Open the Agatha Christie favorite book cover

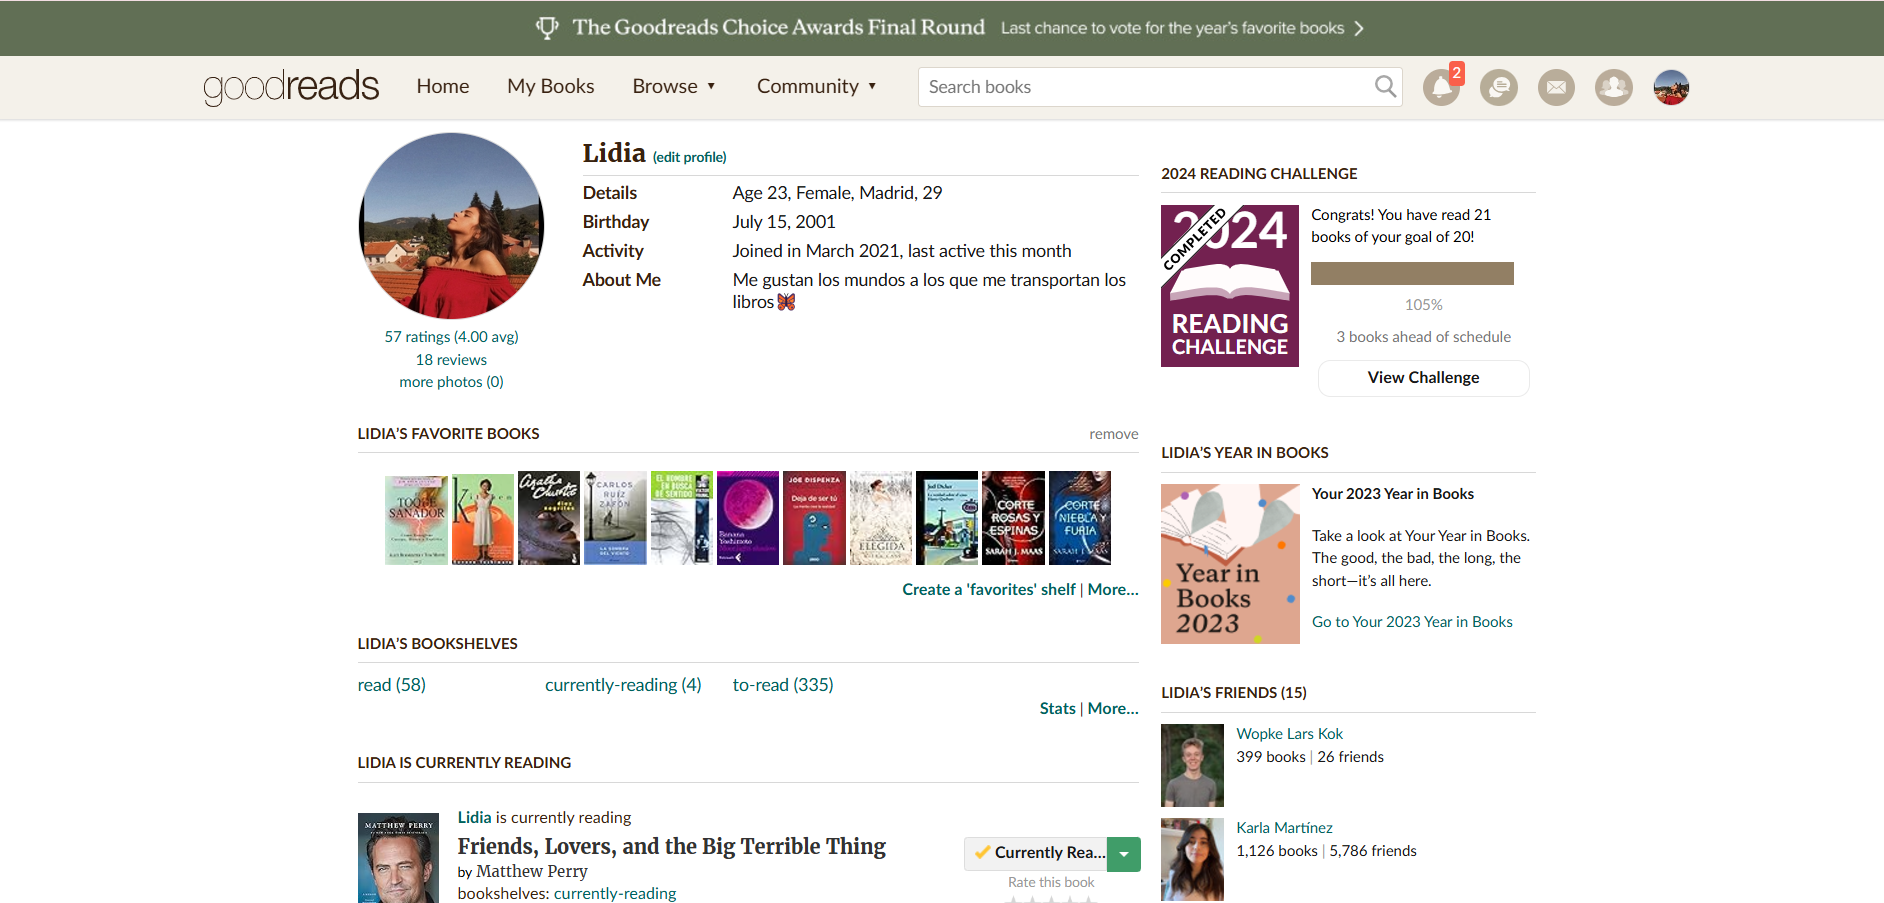point(549,518)
